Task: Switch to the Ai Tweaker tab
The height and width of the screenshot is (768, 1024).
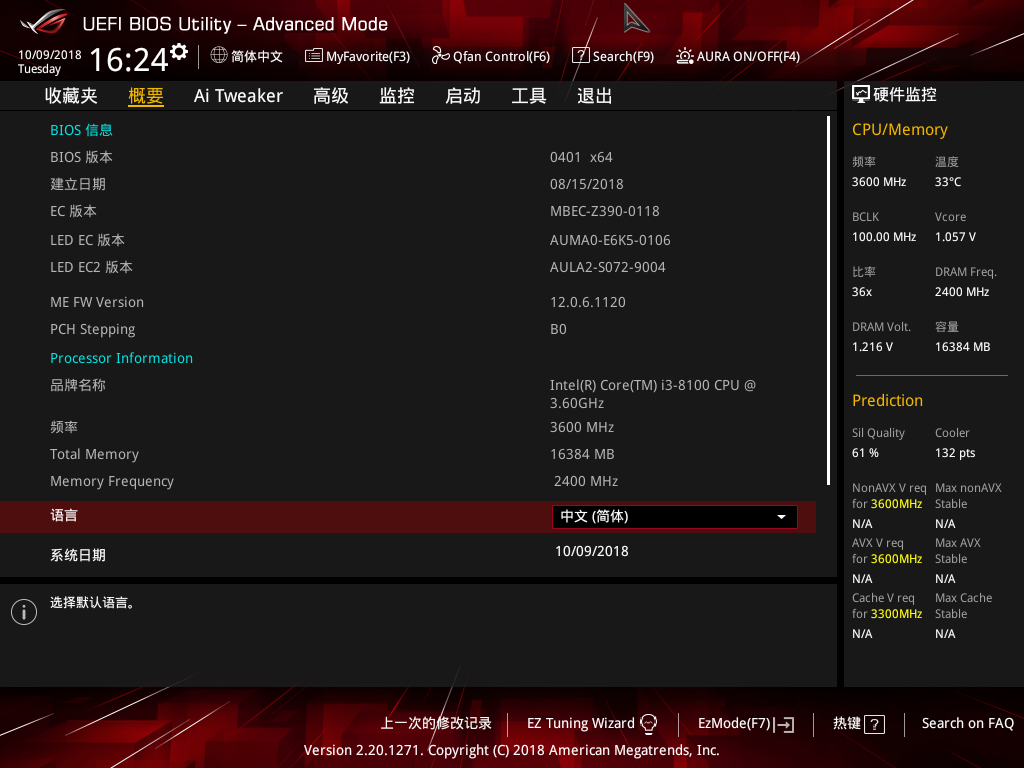Action: (x=238, y=95)
